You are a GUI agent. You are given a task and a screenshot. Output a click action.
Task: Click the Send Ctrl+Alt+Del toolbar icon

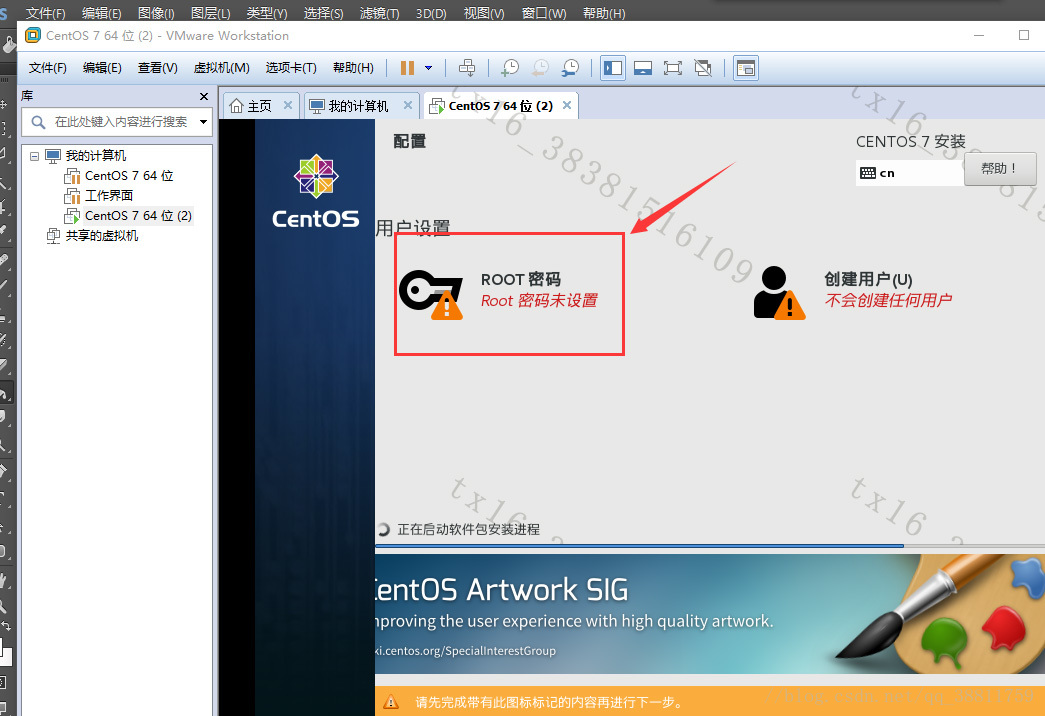467,68
